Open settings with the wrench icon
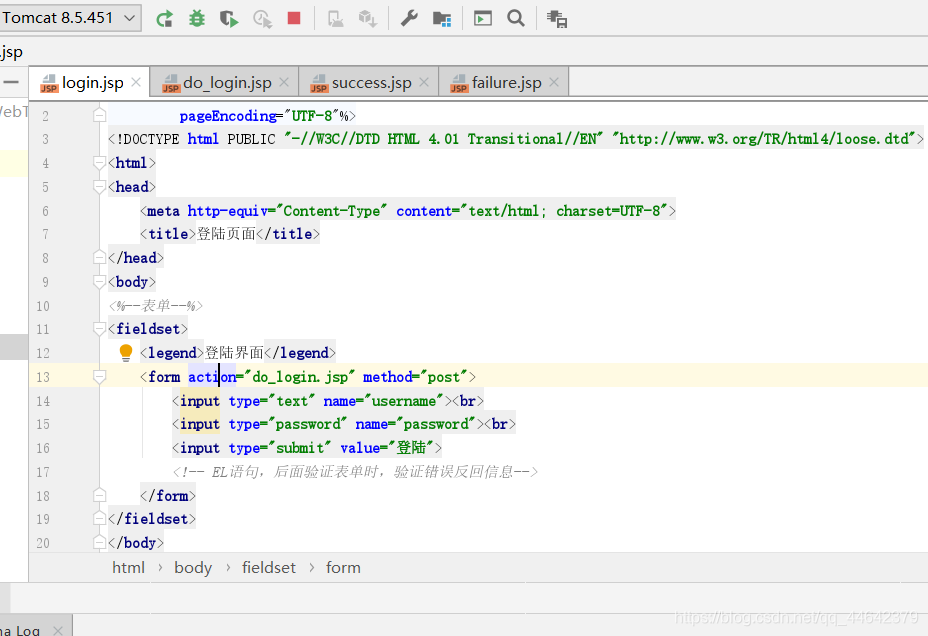 409,19
